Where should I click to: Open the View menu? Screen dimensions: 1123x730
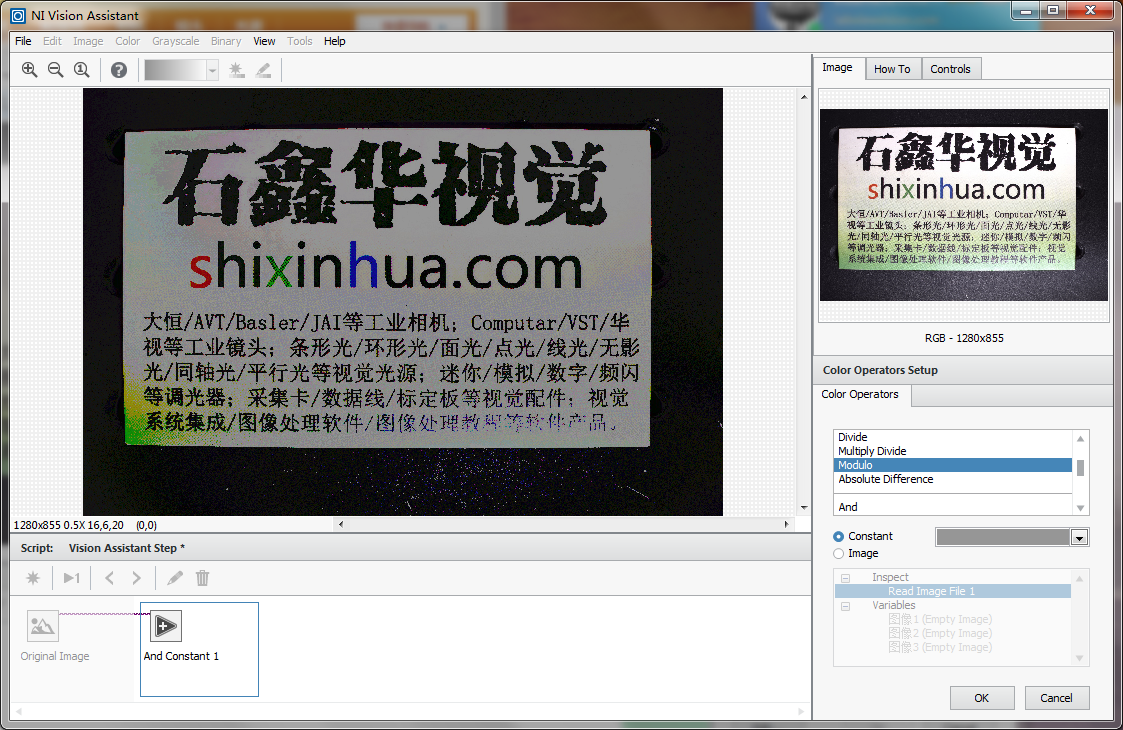[x=264, y=41]
